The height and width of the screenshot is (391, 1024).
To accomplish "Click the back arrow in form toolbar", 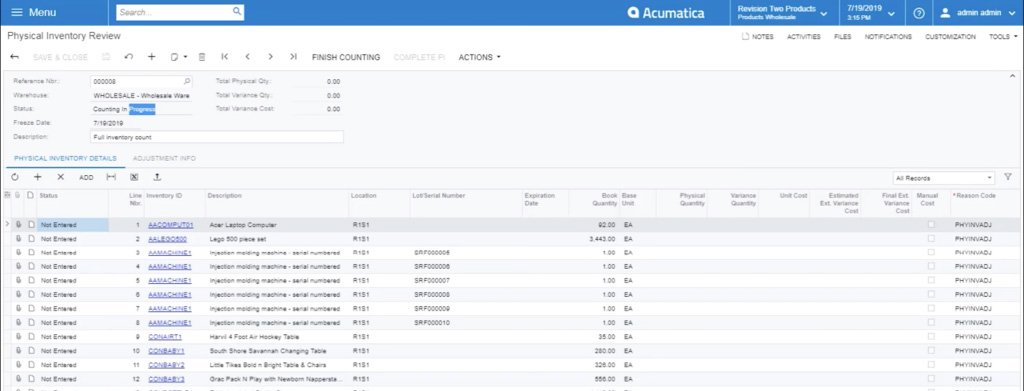I will click(14, 57).
